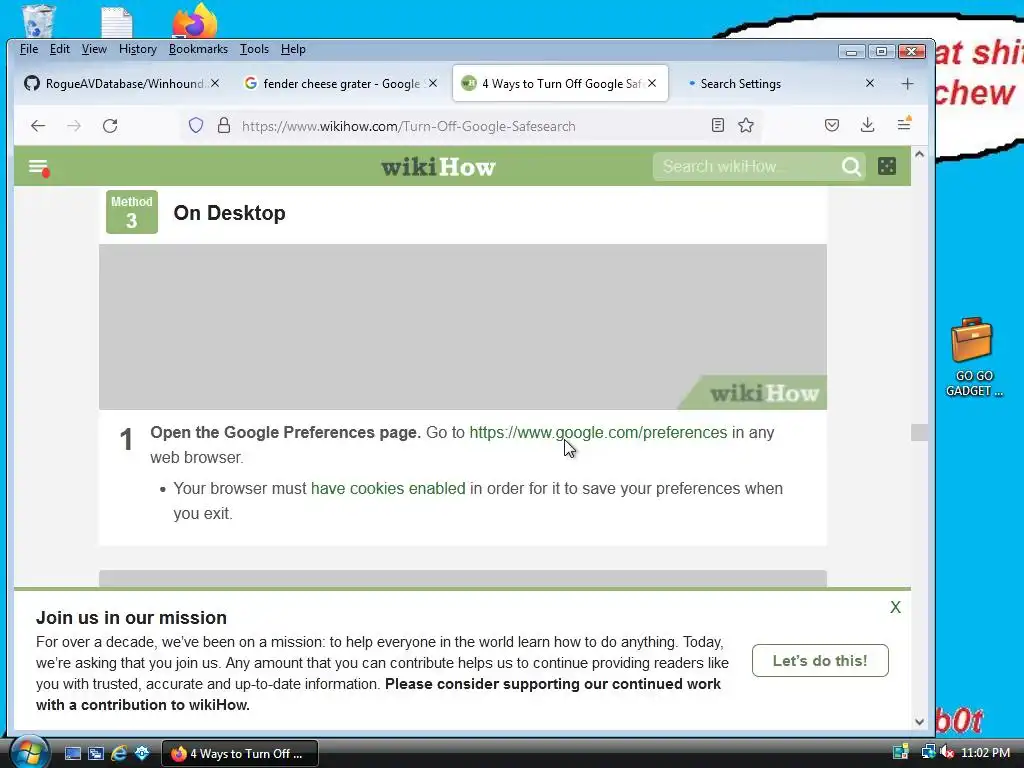
Task: Launch Internet Explorer from quick launch
Action: point(119,754)
